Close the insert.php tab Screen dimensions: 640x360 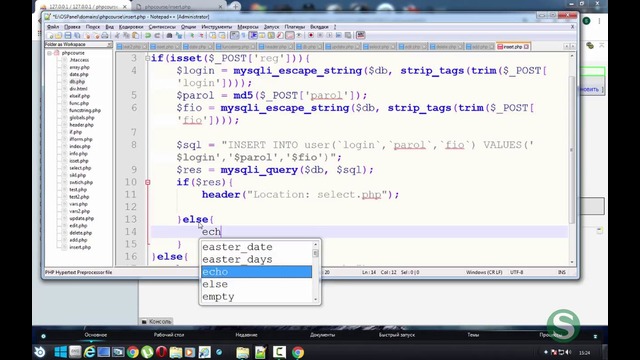tap(527, 47)
